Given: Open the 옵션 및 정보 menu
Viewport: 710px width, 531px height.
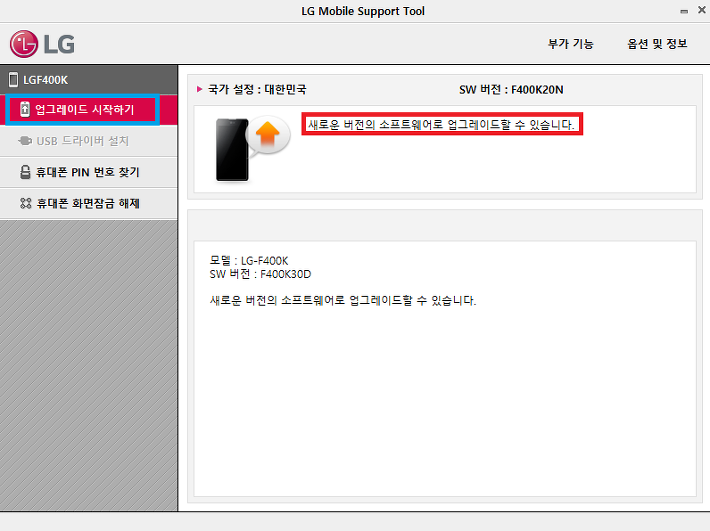Looking at the screenshot, I should pos(657,44).
